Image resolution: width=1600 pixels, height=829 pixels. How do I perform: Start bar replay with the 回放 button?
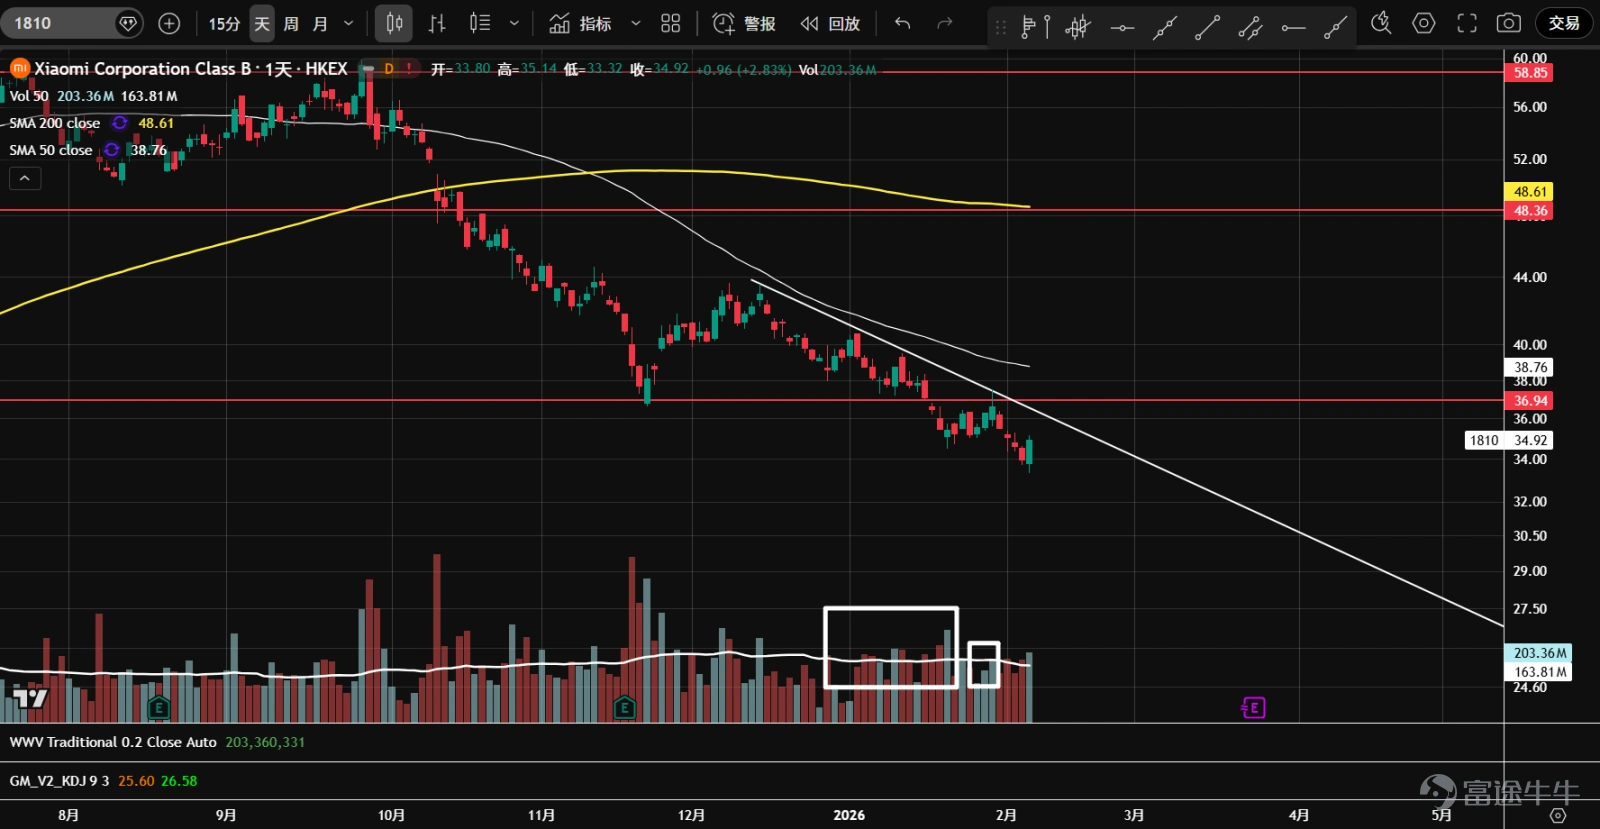pos(830,23)
